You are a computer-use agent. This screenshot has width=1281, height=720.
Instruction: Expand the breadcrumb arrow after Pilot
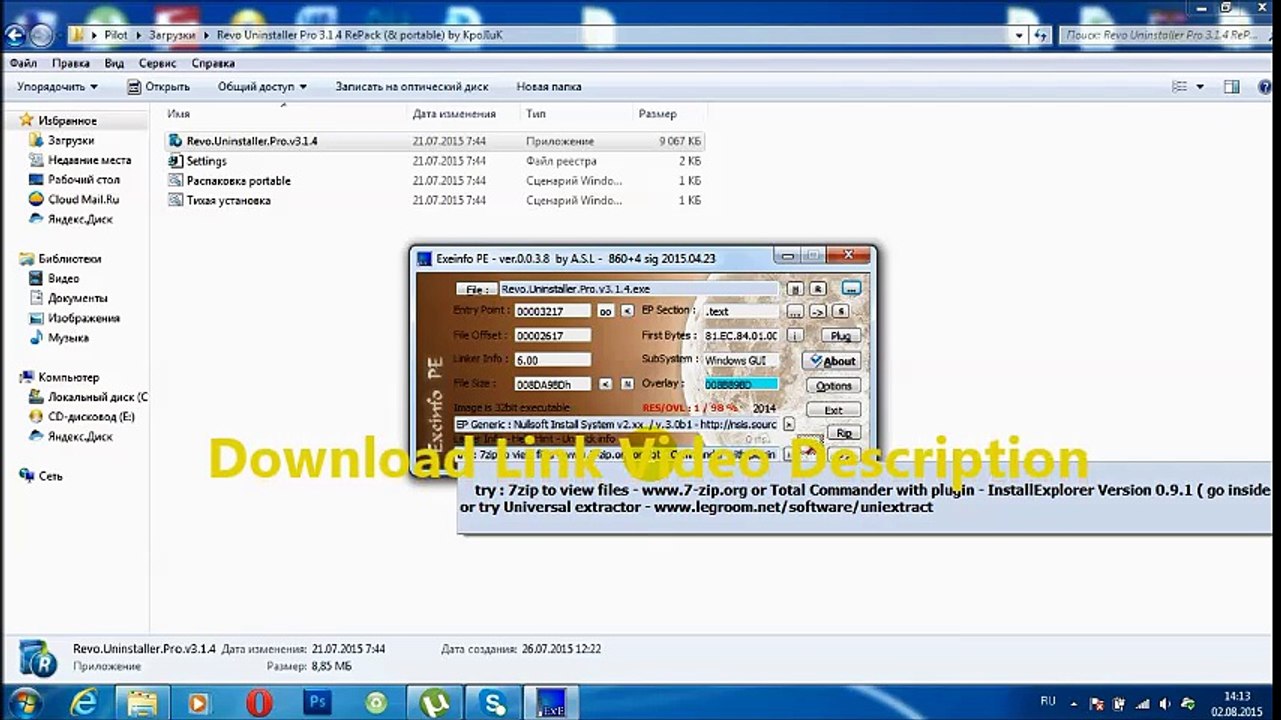click(138, 34)
